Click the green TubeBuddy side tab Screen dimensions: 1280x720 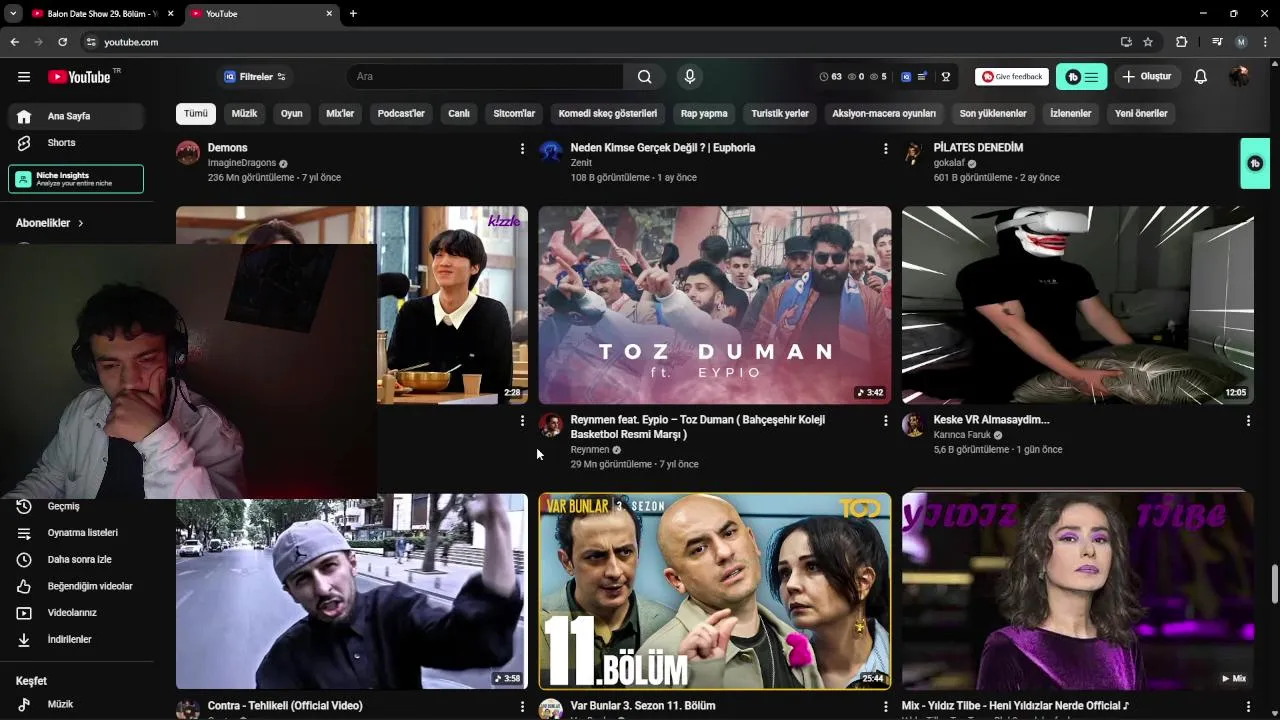tap(1255, 163)
